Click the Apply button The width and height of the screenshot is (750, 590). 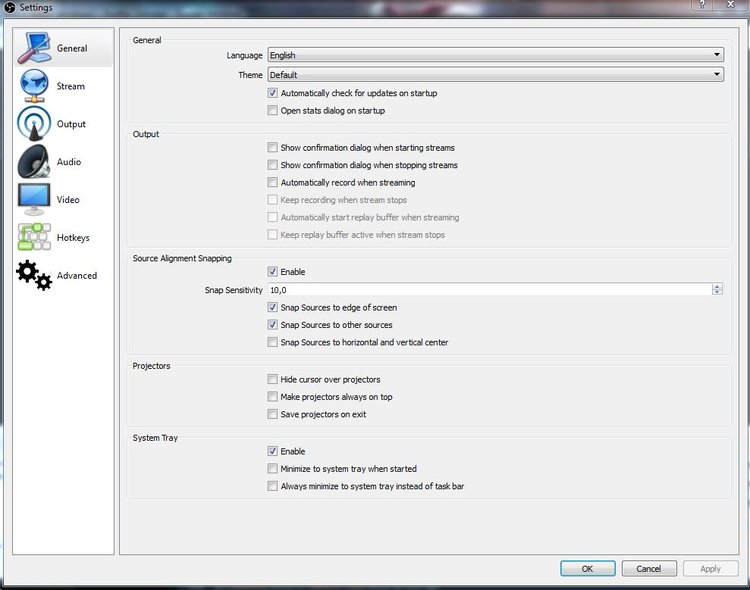(711, 568)
